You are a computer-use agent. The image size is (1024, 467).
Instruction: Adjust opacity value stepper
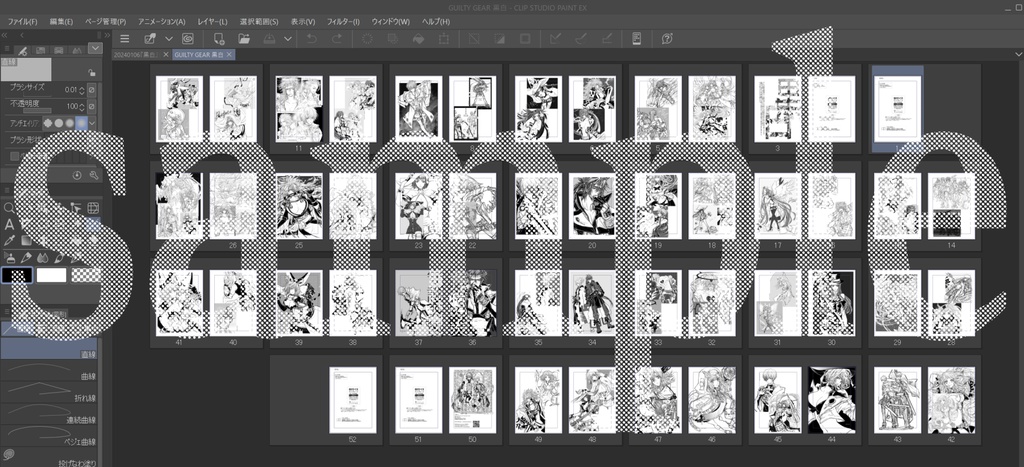click(82, 106)
